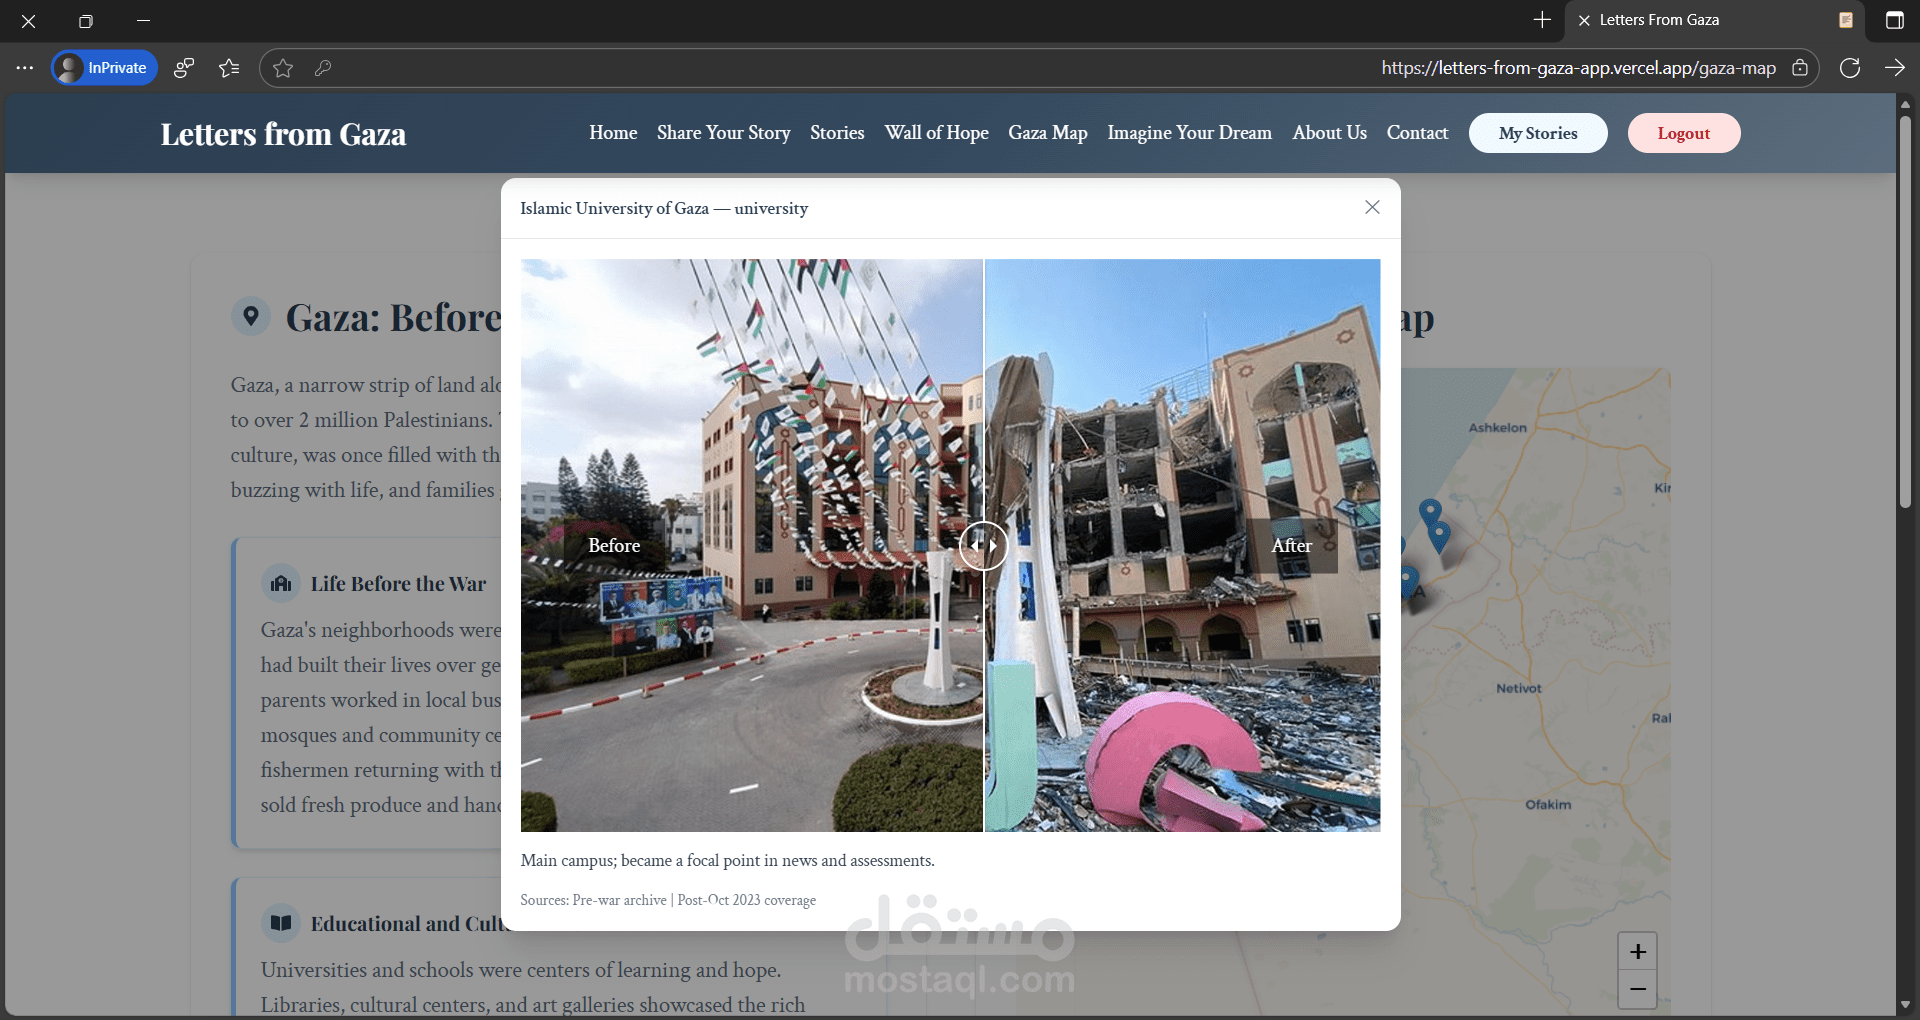
Task: Click the address bar URL
Action: [1578, 68]
